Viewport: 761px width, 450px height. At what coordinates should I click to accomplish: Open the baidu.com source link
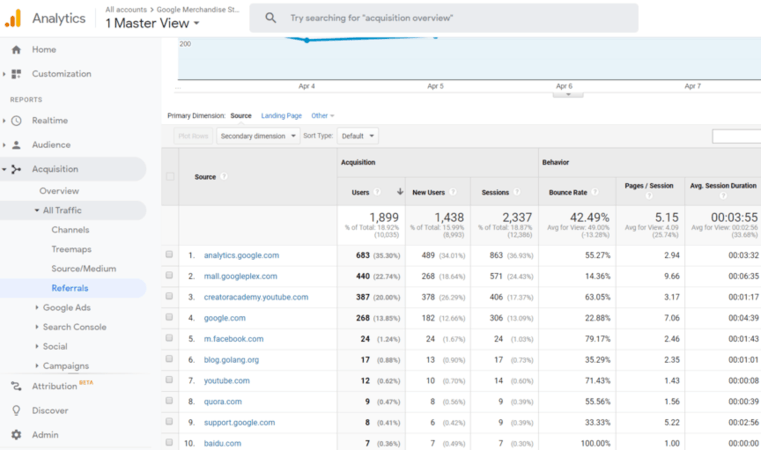[x=222, y=443]
